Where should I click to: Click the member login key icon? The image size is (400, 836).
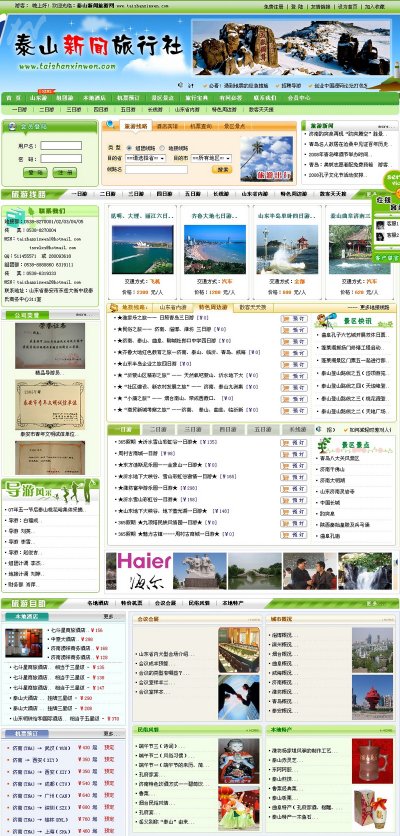coord(12,126)
